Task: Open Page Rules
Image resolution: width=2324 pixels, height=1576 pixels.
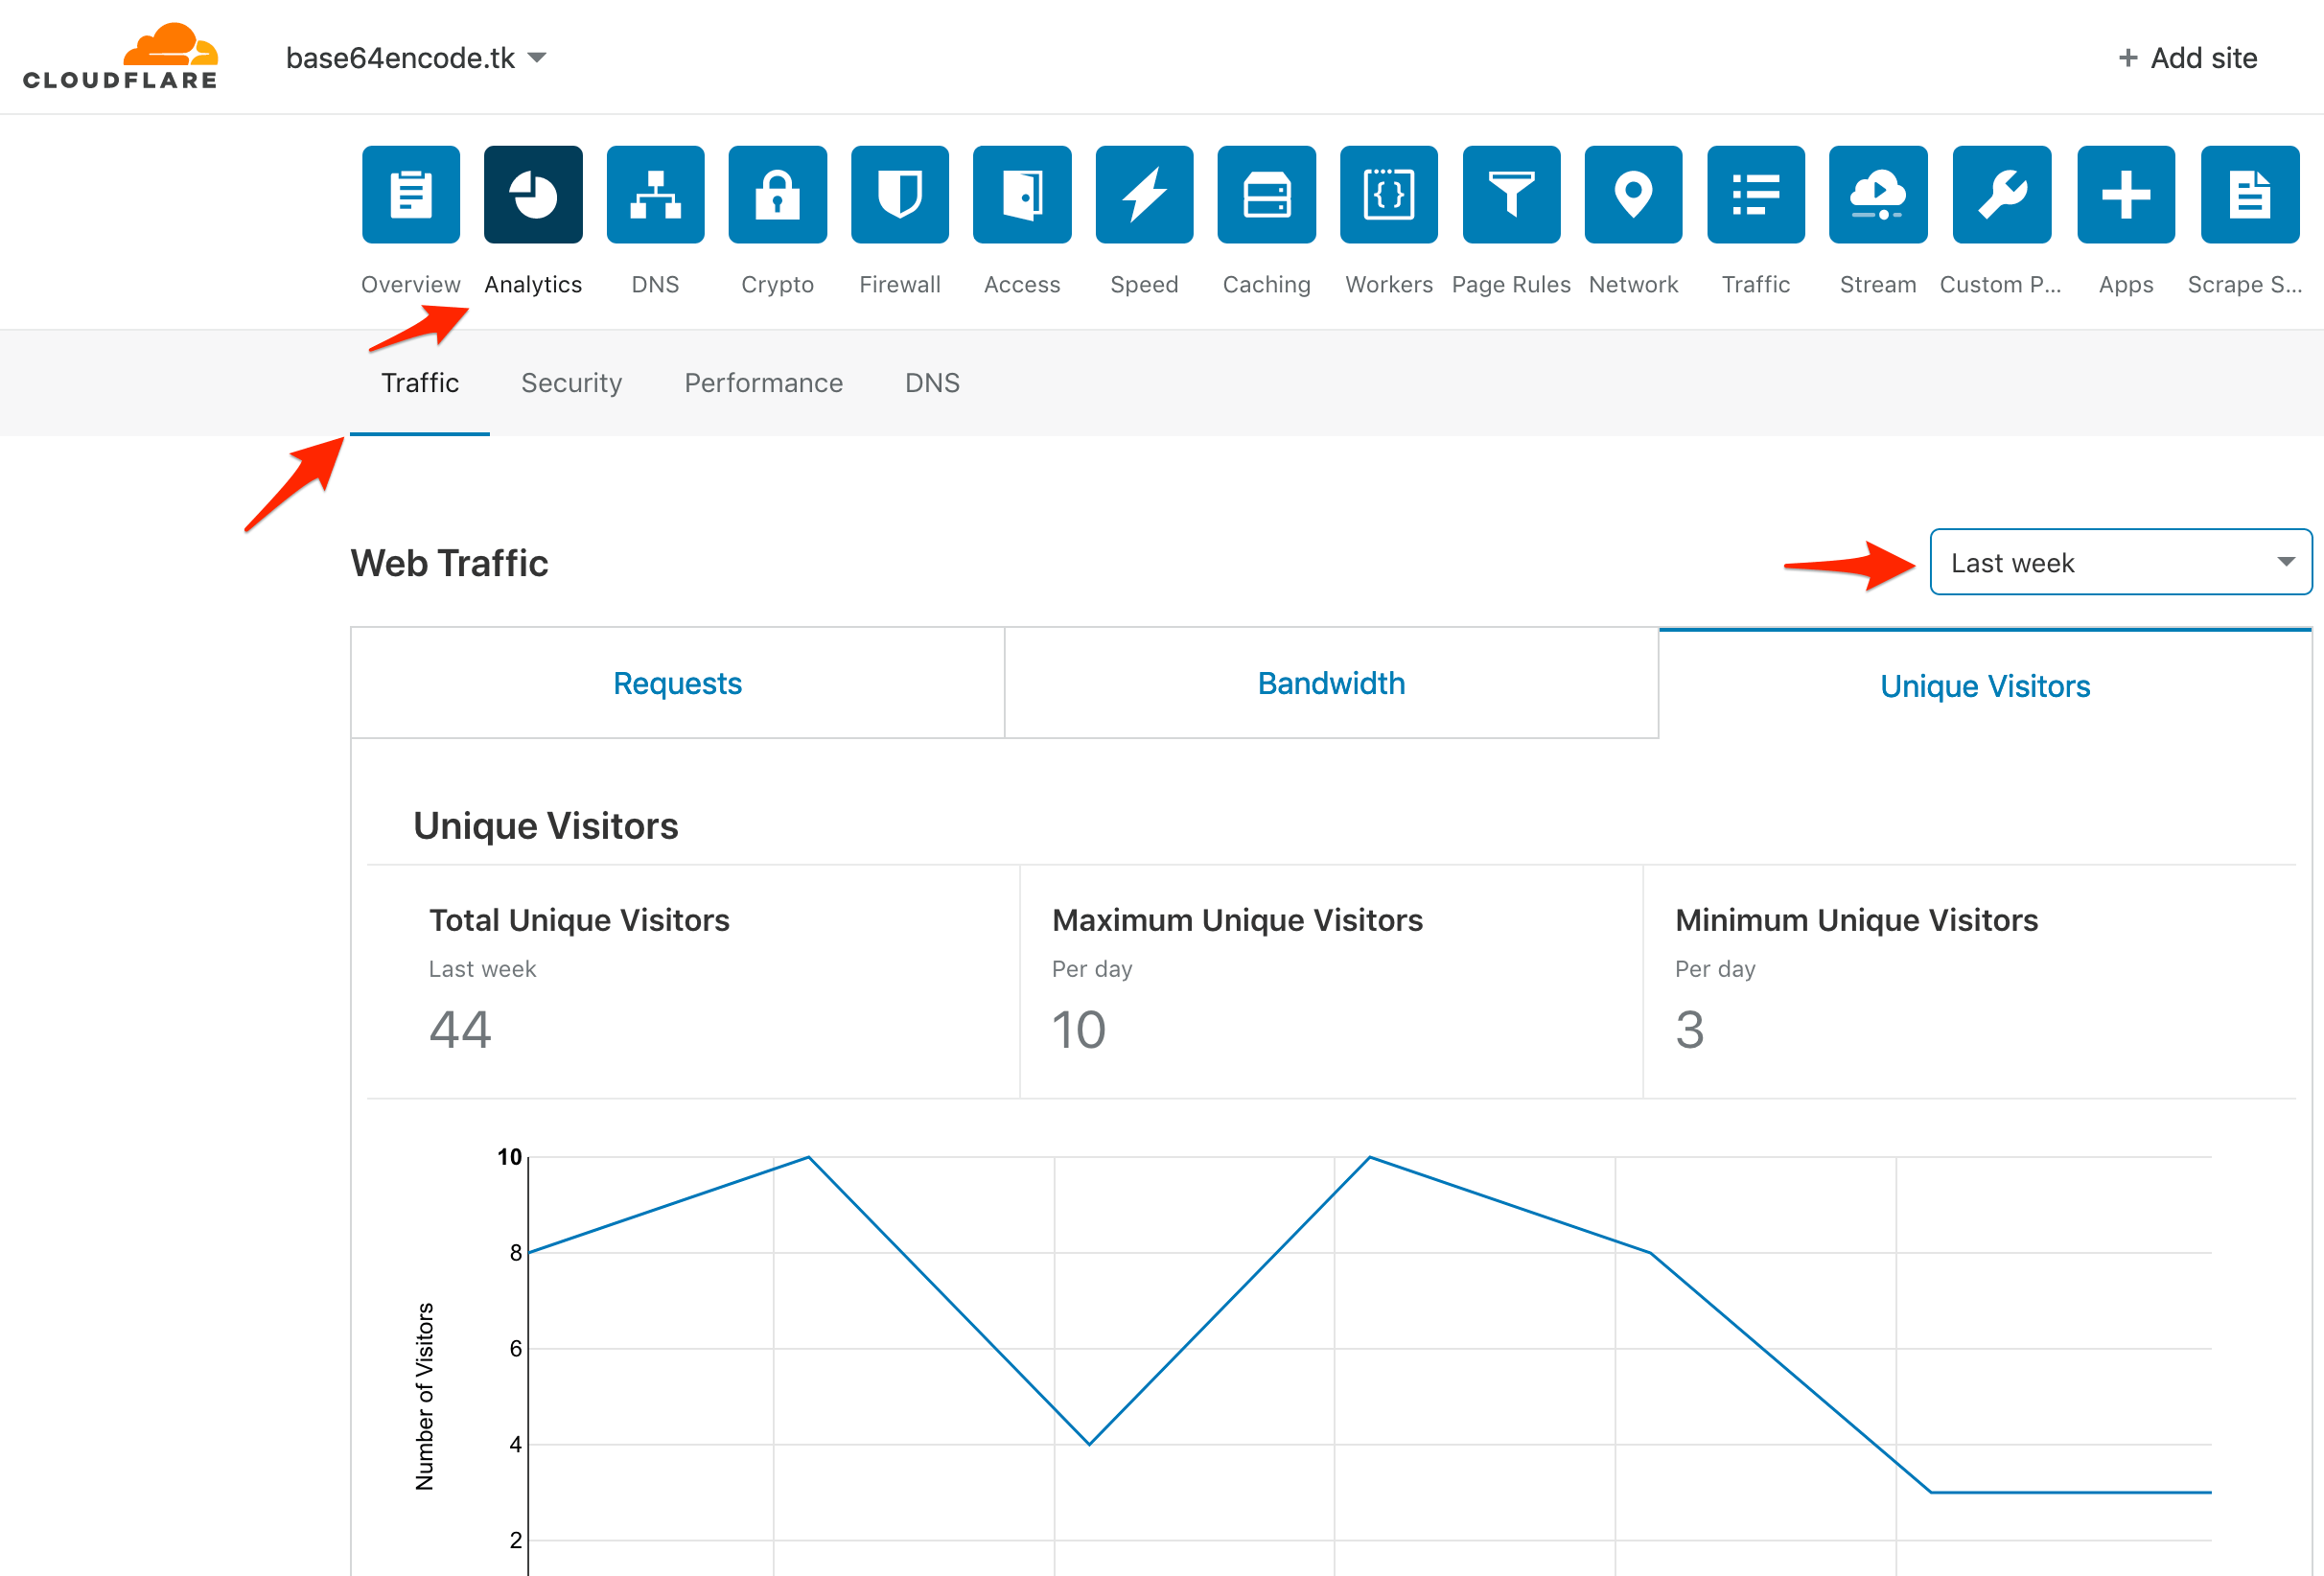Action: click(1510, 194)
